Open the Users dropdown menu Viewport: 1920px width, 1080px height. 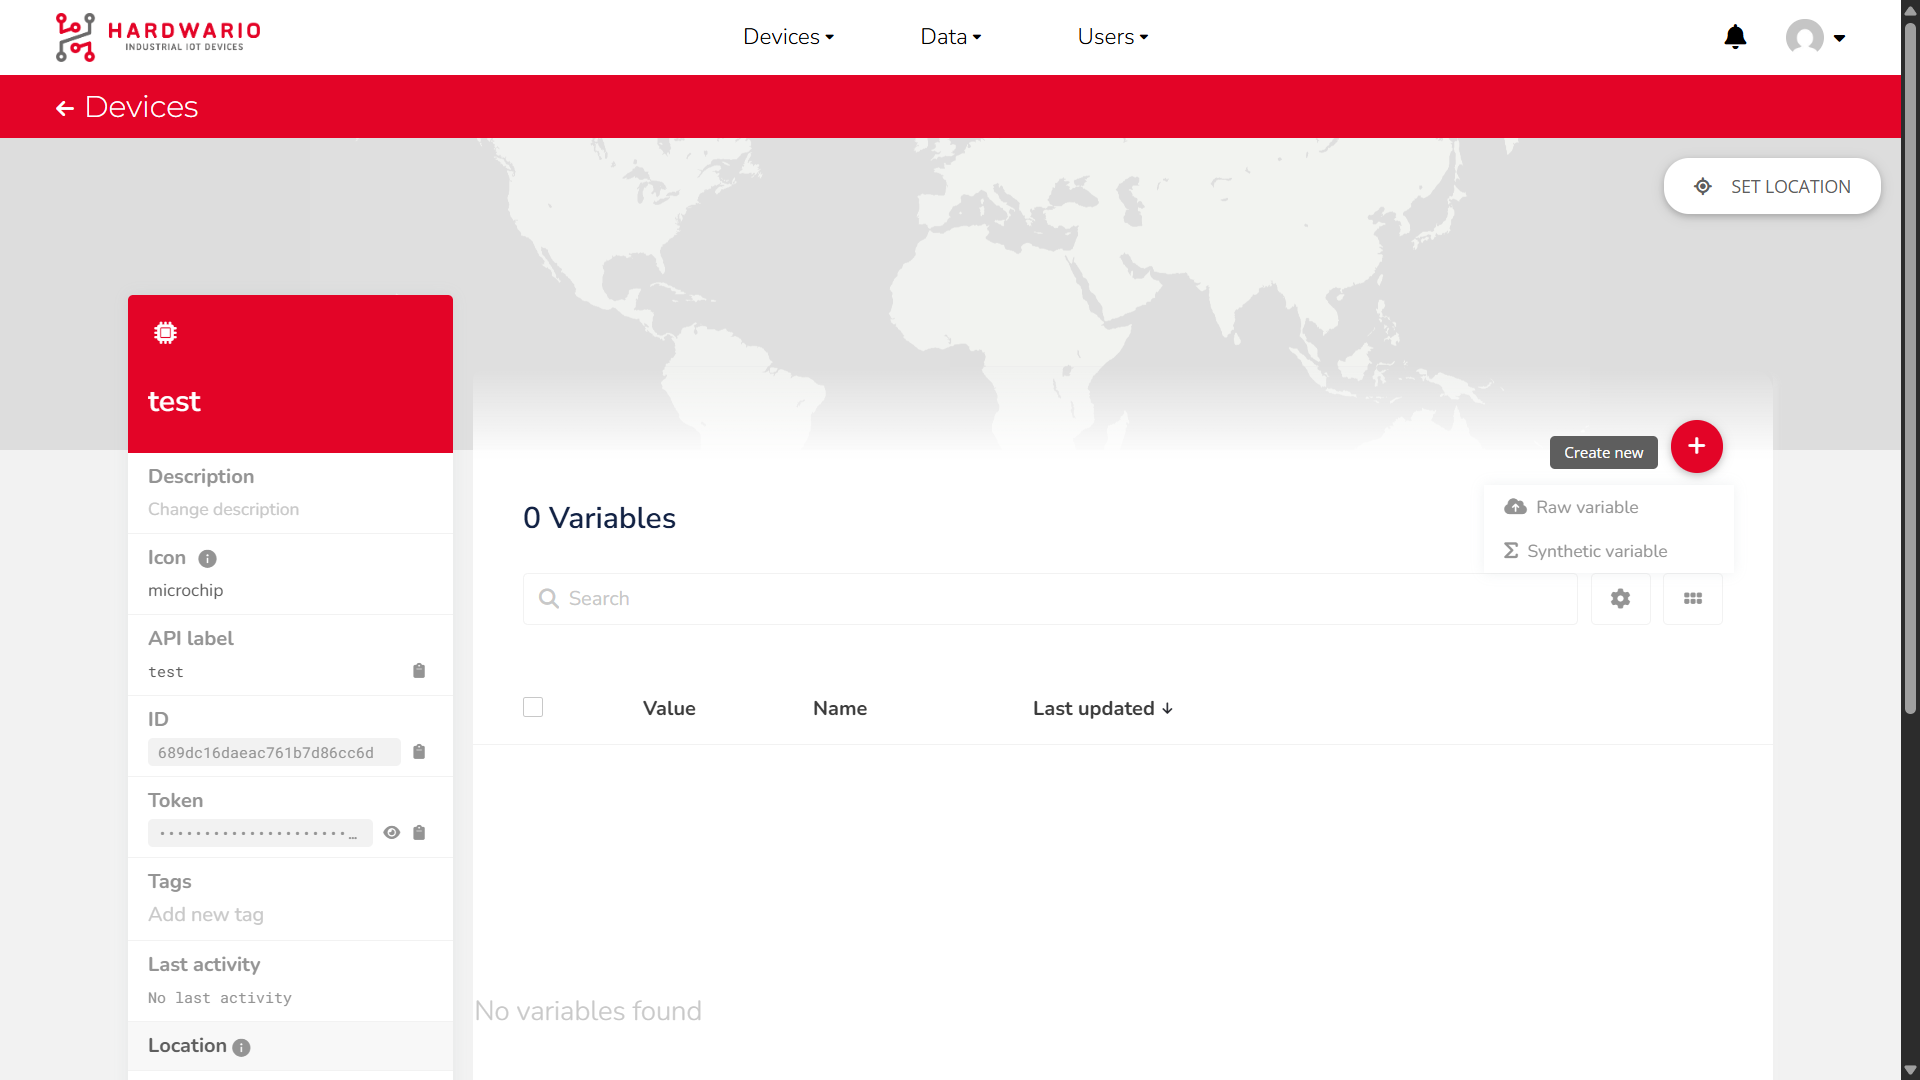coord(1112,37)
